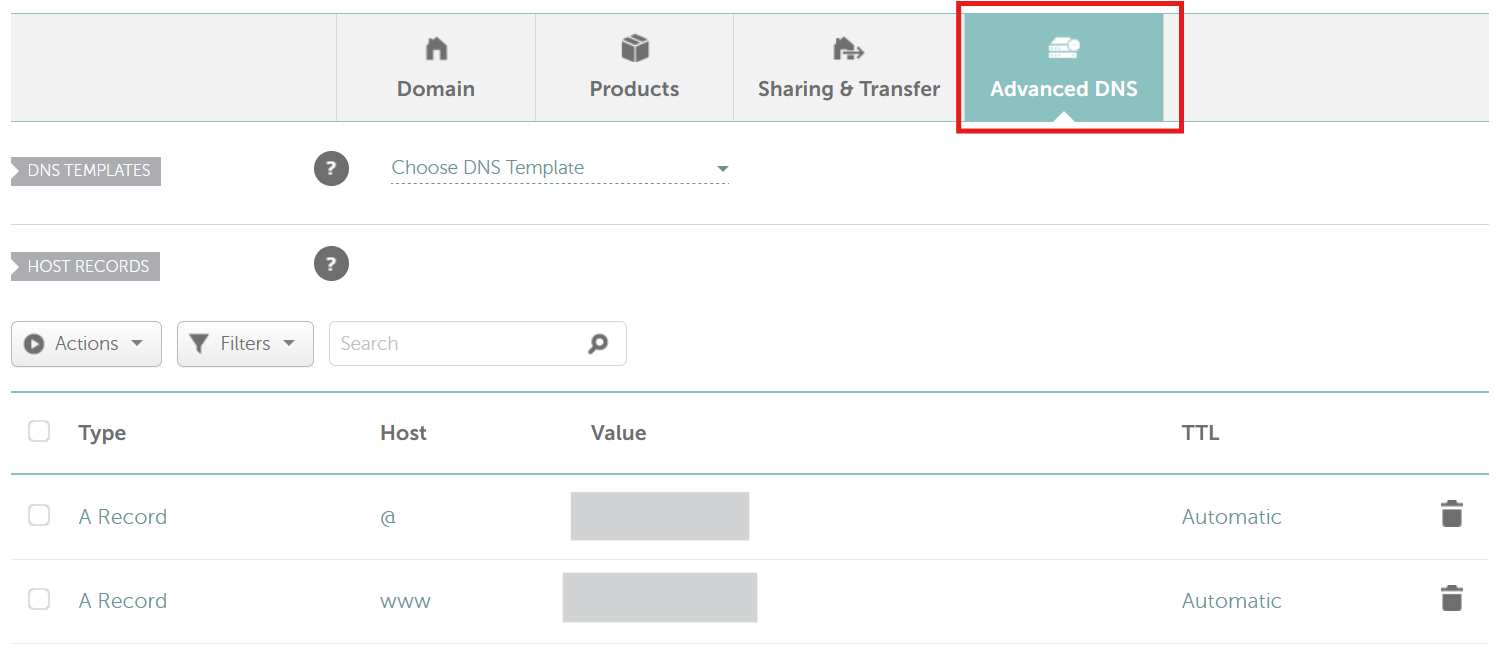Delete the www A Record with trash icon
The height and width of the screenshot is (648, 1506).
pos(1451,599)
